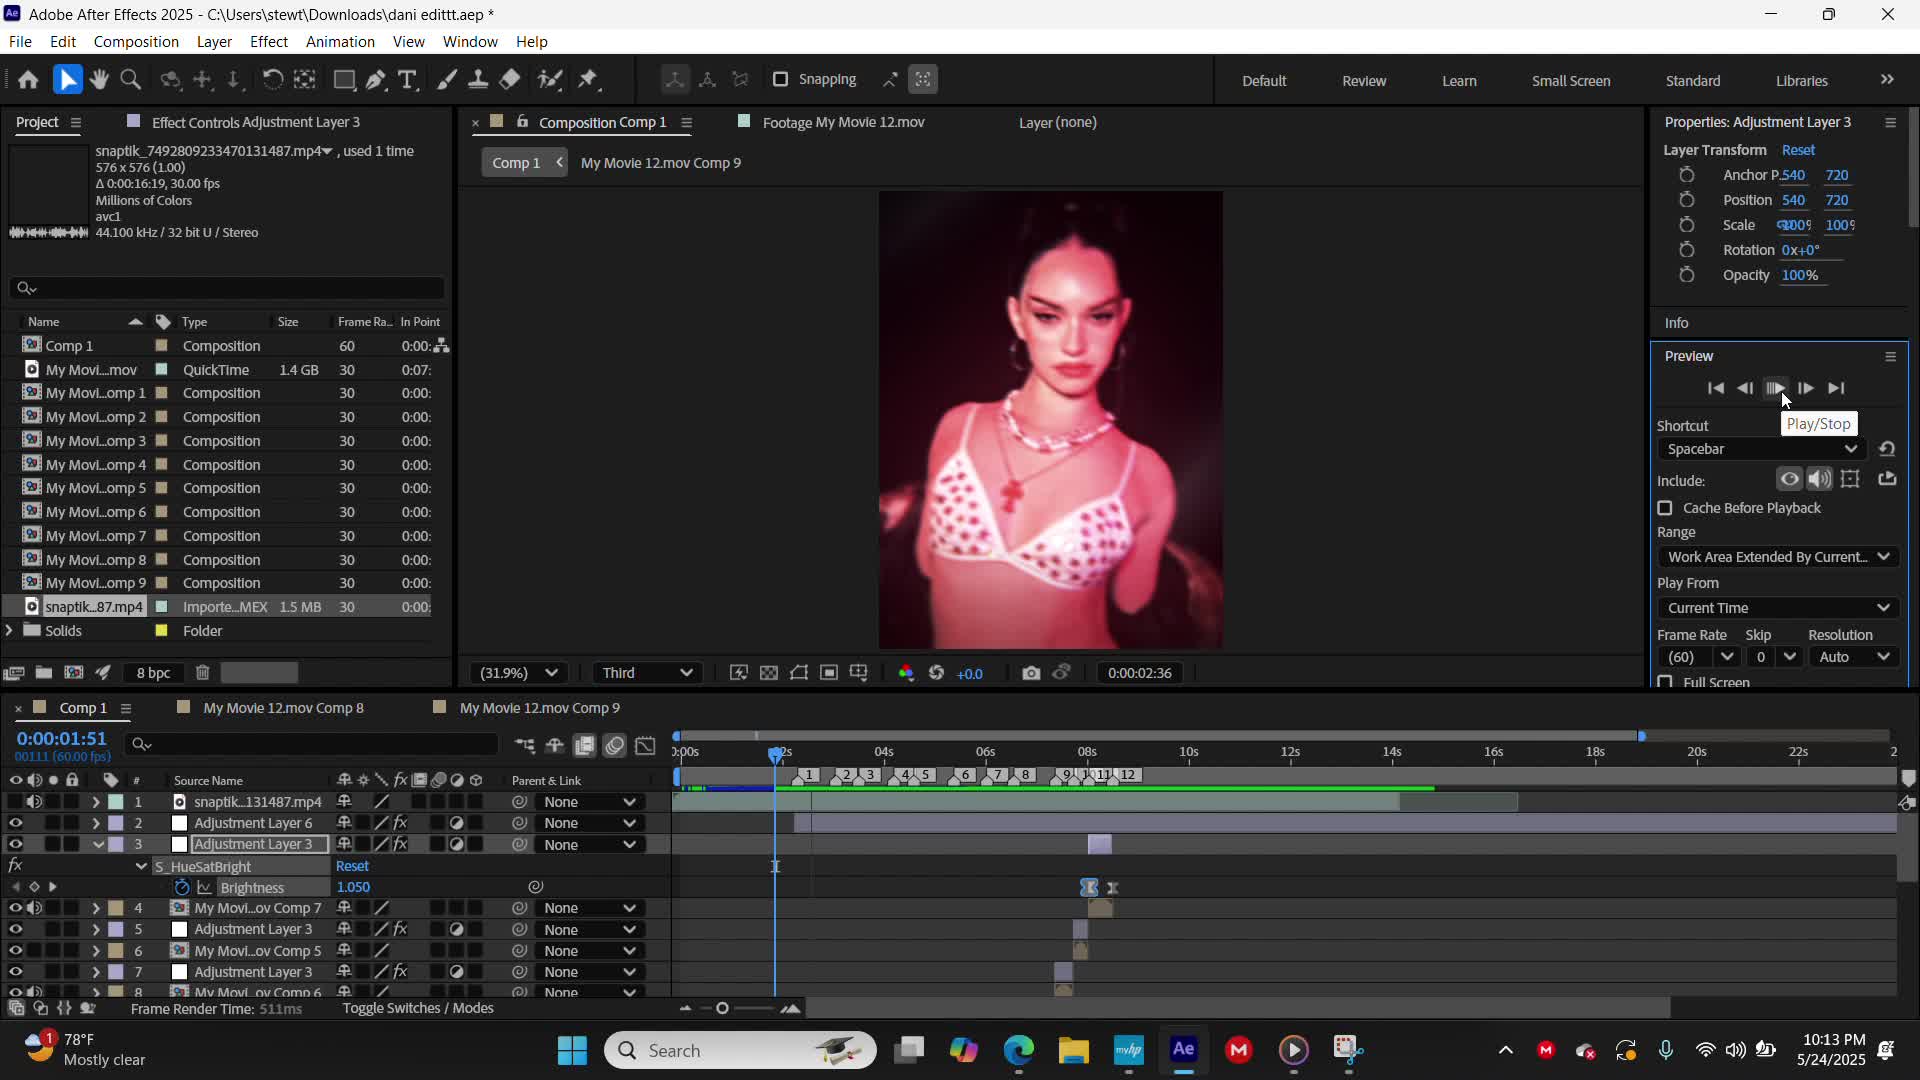Click the play button in the Preview panel
This screenshot has width=1920, height=1080.
(1776, 388)
